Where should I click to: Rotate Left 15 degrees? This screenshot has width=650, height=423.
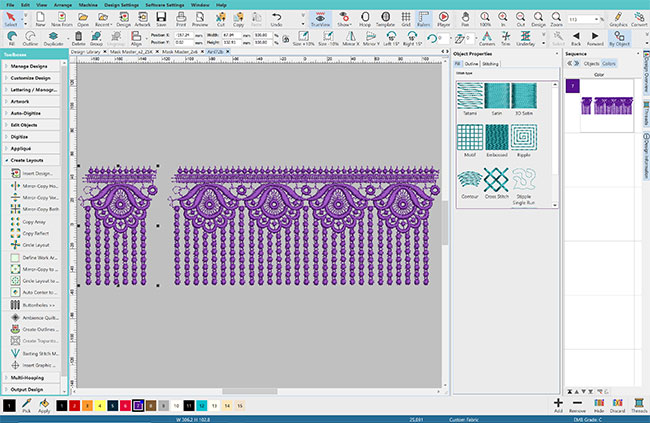click(391, 38)
